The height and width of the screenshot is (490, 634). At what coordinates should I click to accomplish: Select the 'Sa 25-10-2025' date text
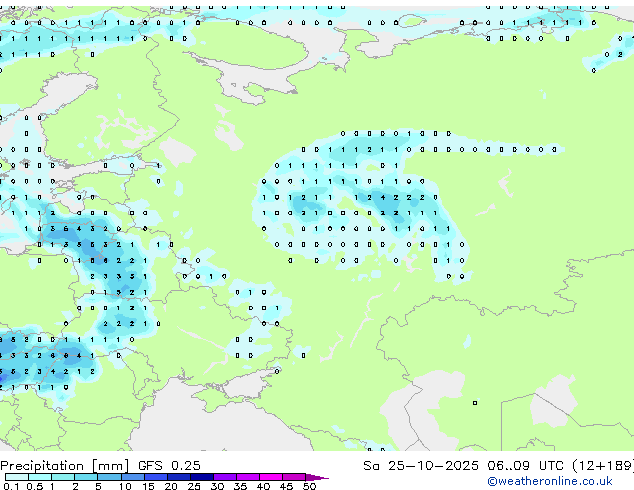click(x=421, y=466)
